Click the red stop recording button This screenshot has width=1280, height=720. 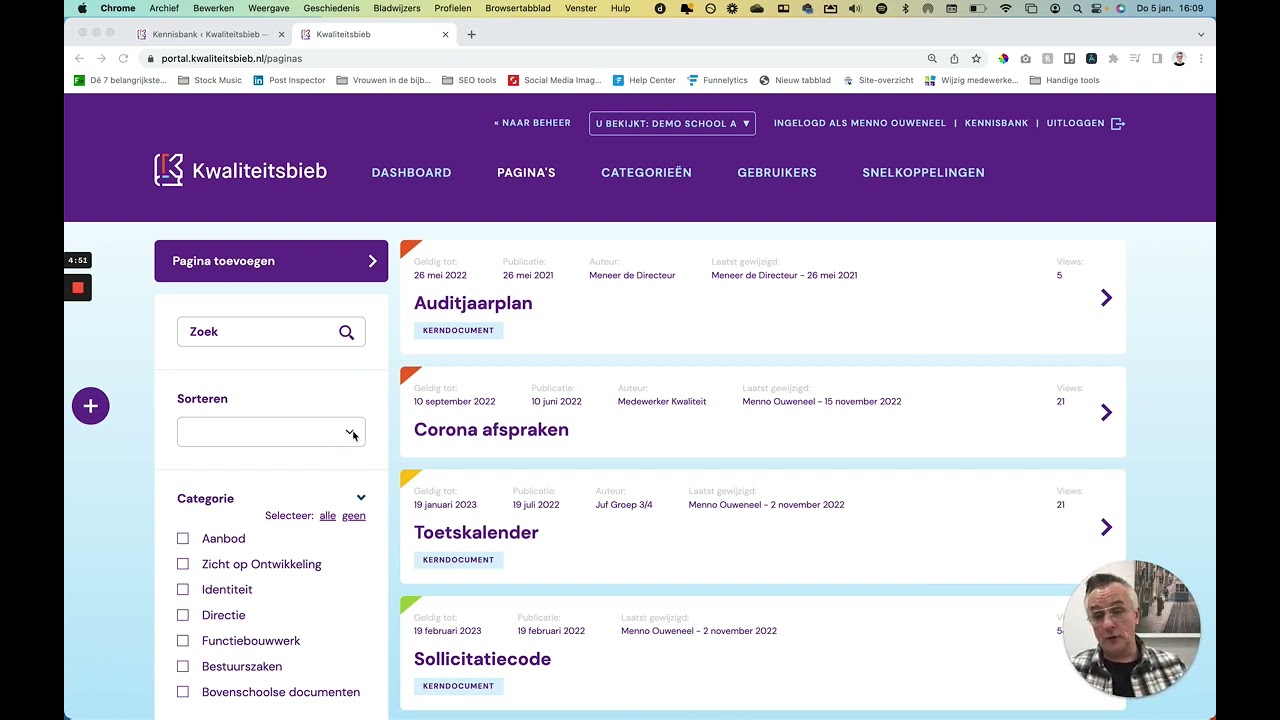tap(78, 288)
